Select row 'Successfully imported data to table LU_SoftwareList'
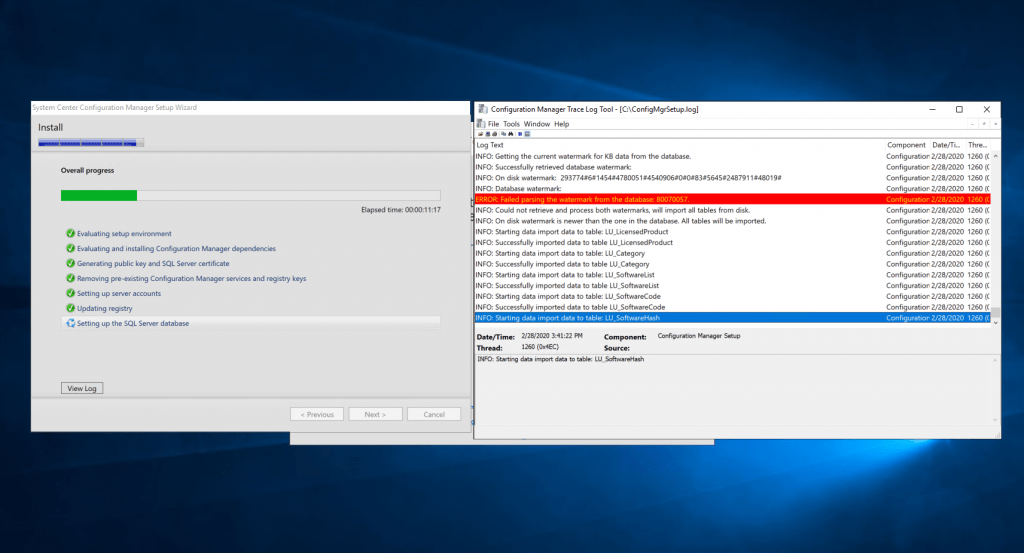 click(733, 285)
